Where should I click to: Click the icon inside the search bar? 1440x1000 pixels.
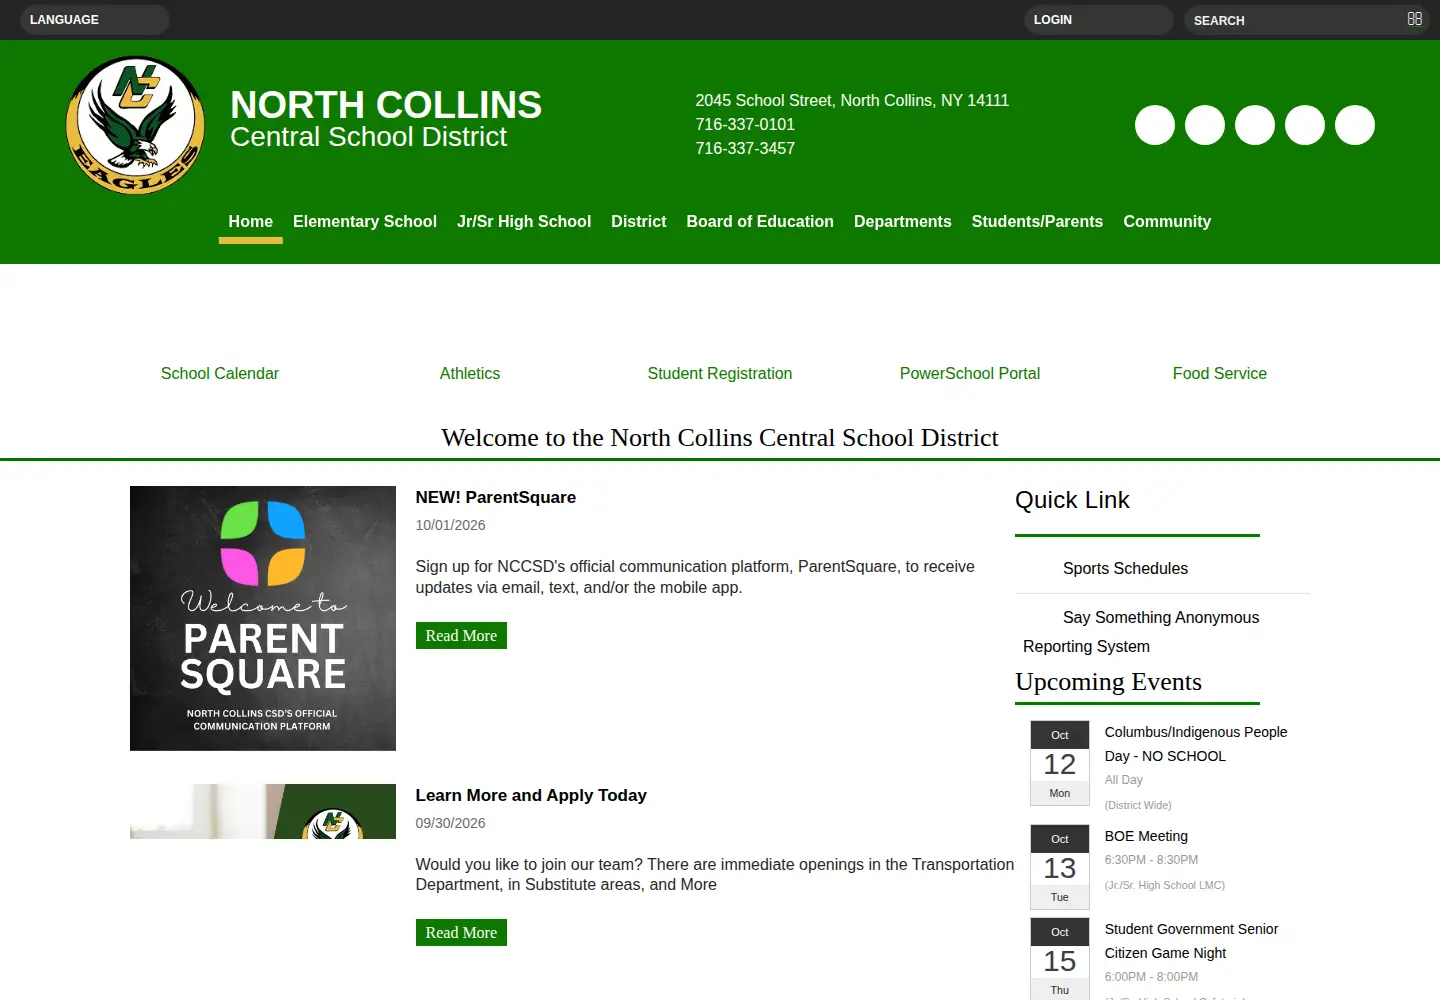(x=1414, y=19)
